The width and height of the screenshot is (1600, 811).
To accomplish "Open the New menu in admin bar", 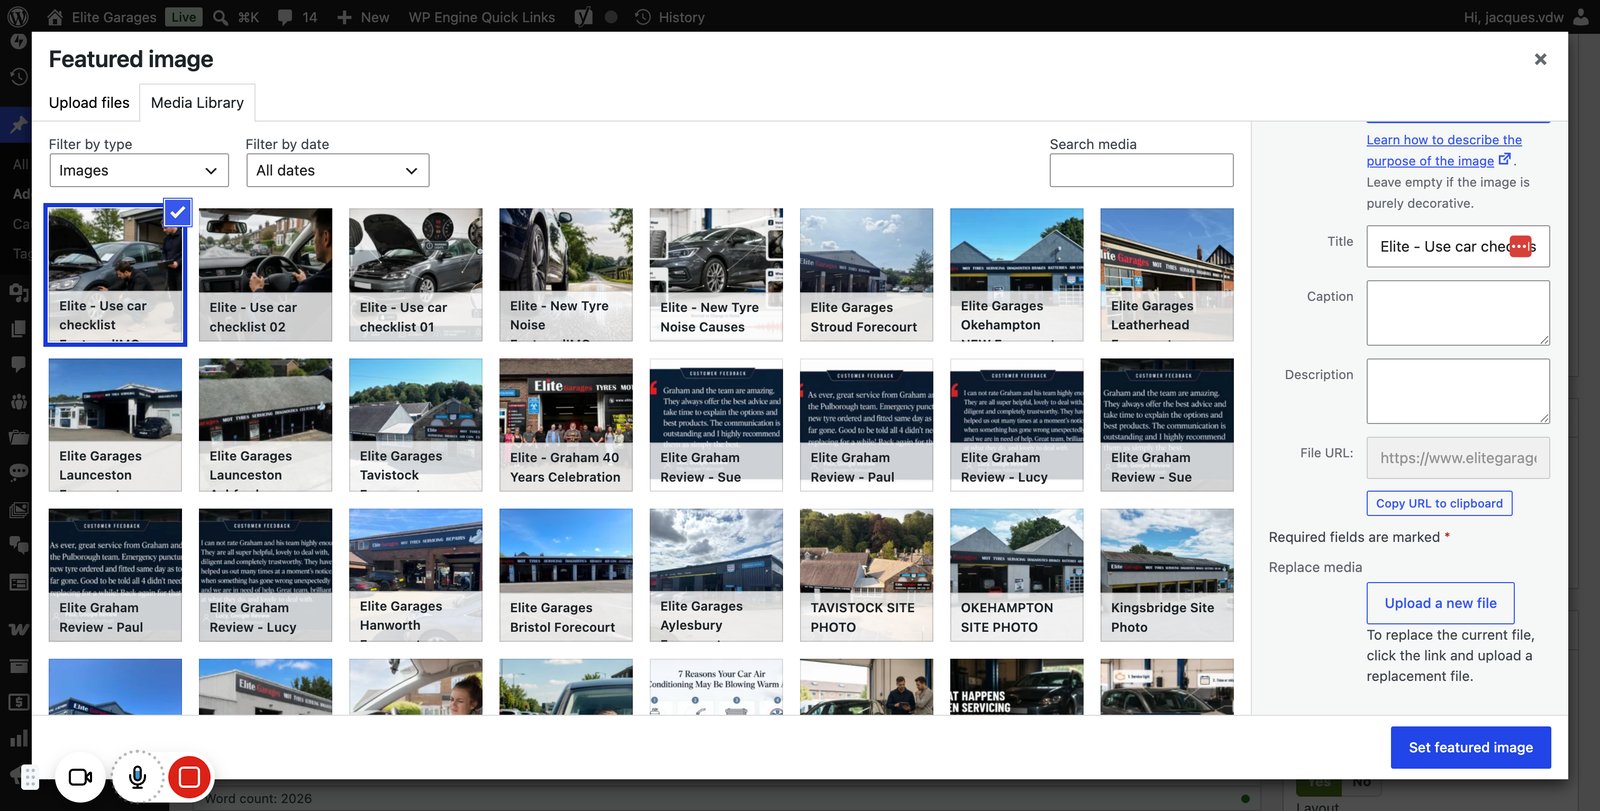I will [364, 17].
